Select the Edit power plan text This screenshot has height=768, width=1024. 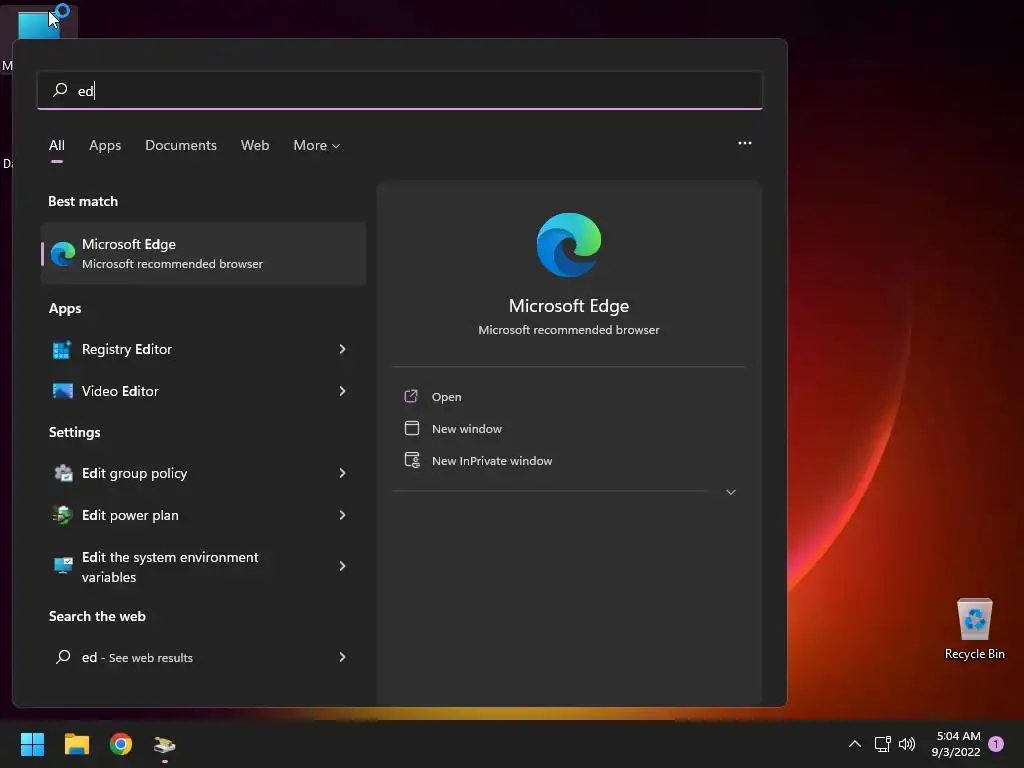(x=130, y=515)
